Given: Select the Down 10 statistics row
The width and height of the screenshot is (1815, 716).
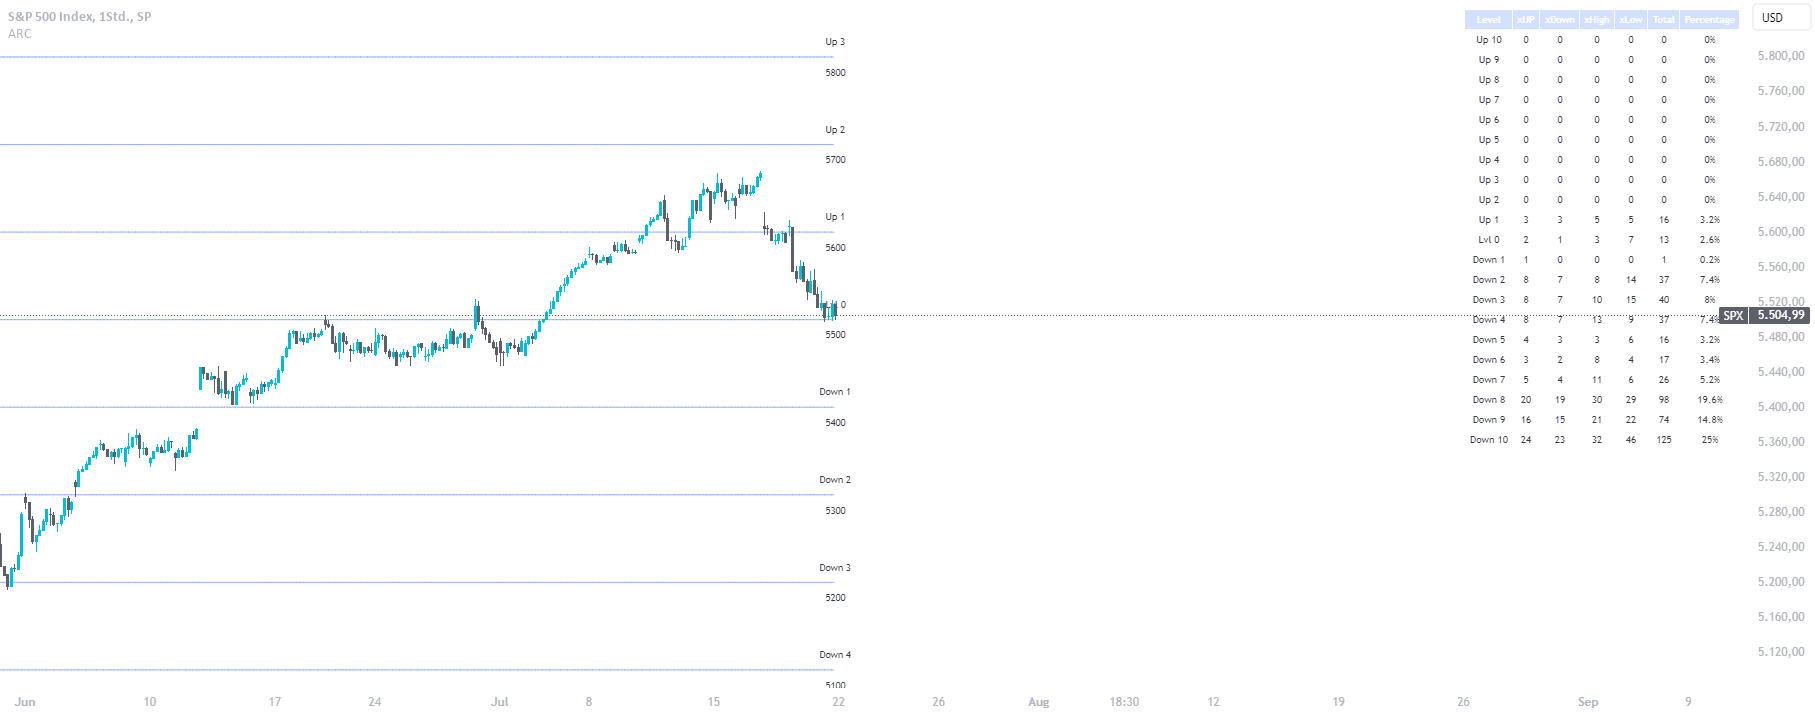Looking at the screenshot, I should pyautogui.click(x=1489, y=439).
